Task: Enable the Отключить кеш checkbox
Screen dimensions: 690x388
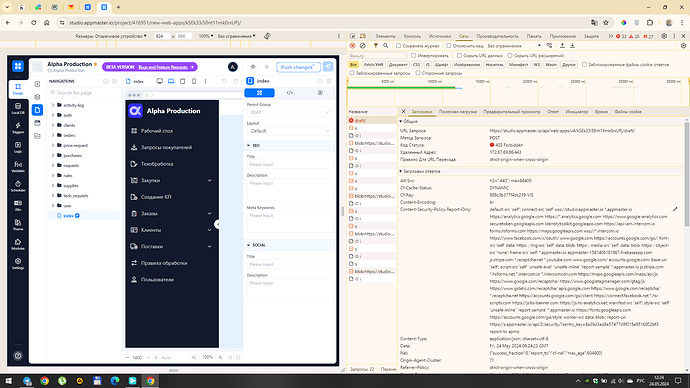Action: pos(448,46)
